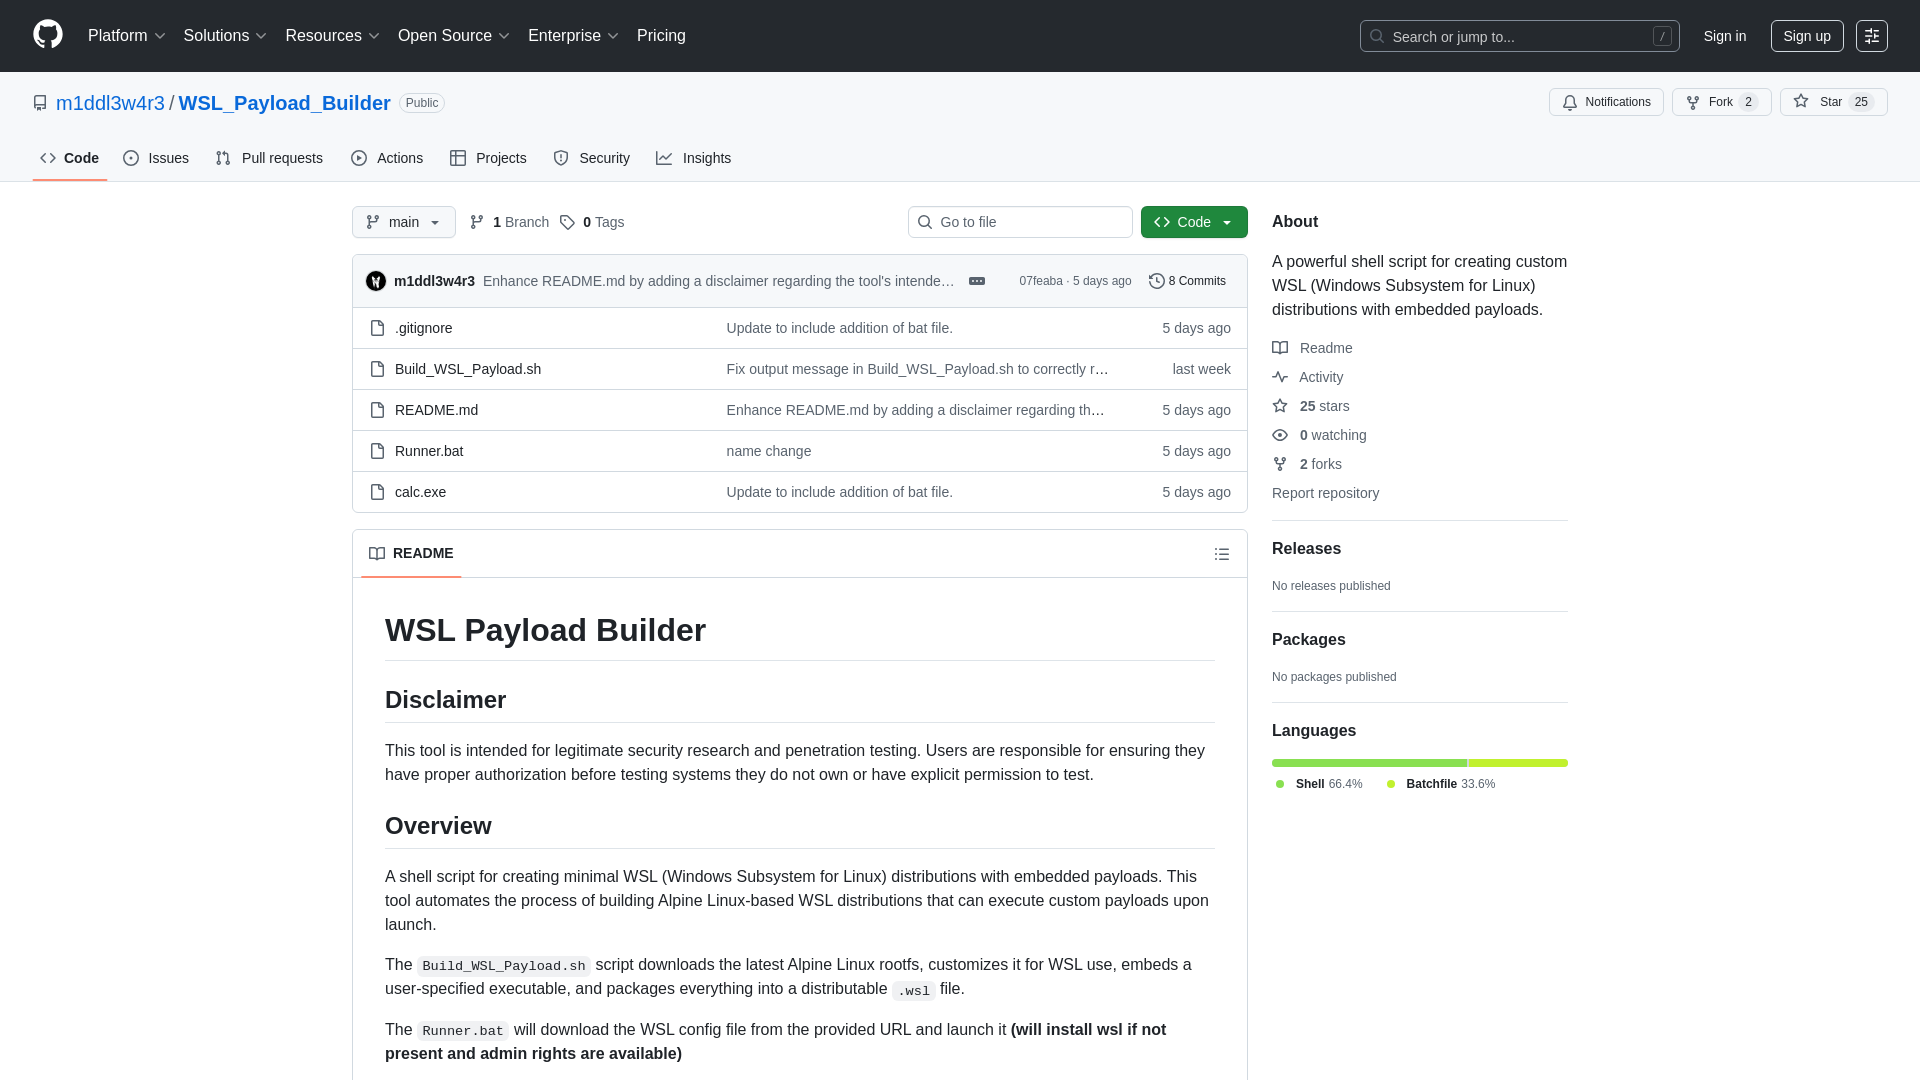The image size is (1920, 1080).
Task: Open the Platform dropdown menu
Action: (x=127, y=36)
